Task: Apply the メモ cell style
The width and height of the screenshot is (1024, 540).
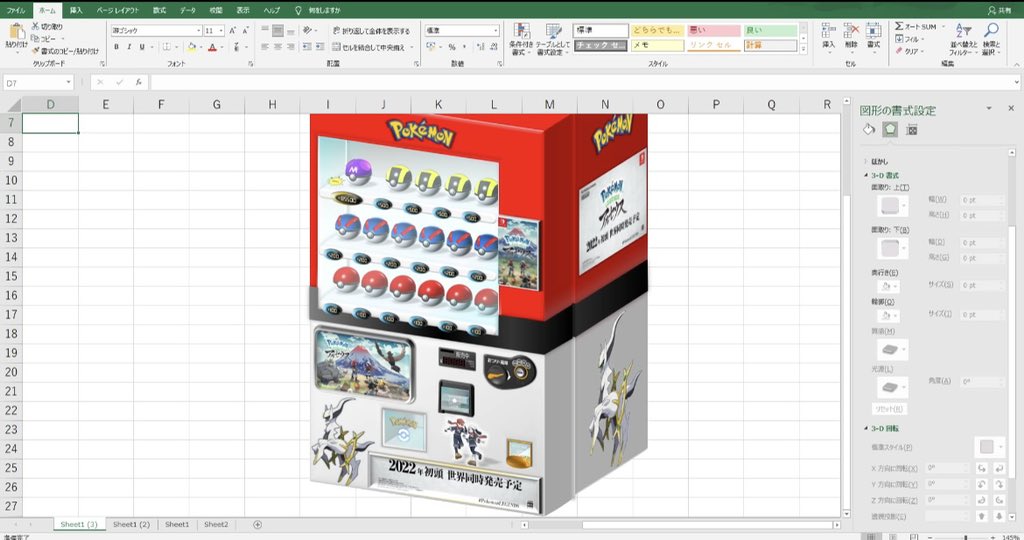Action: (x=658, y=45)
